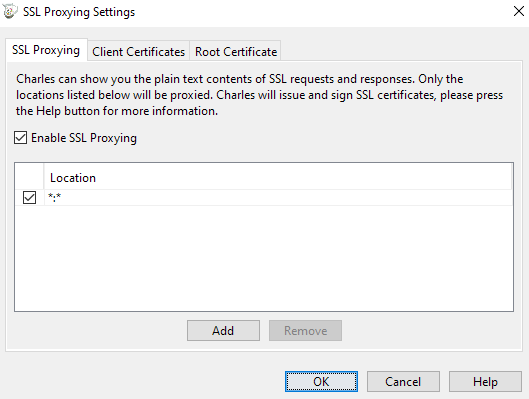Open Help for SSL proxying
Viewport: 529px width, 399px height.
(485, 381)
